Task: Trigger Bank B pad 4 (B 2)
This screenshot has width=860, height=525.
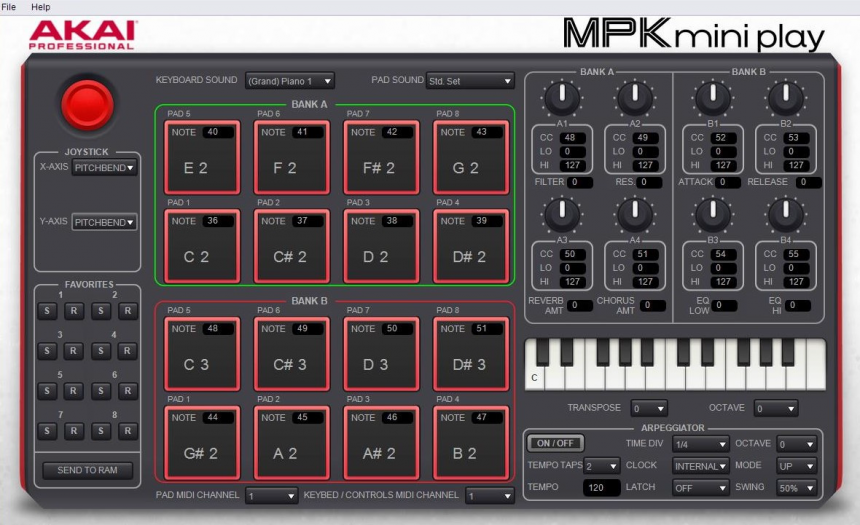Action: (471, 443)
